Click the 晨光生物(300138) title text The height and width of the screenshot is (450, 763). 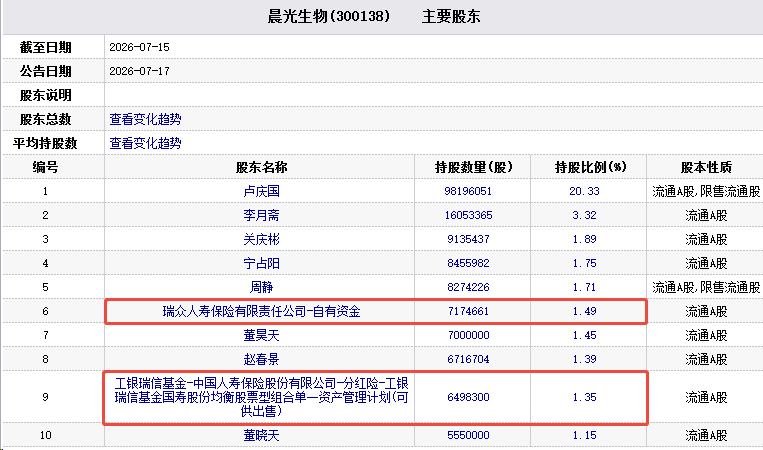coord(328,17)
